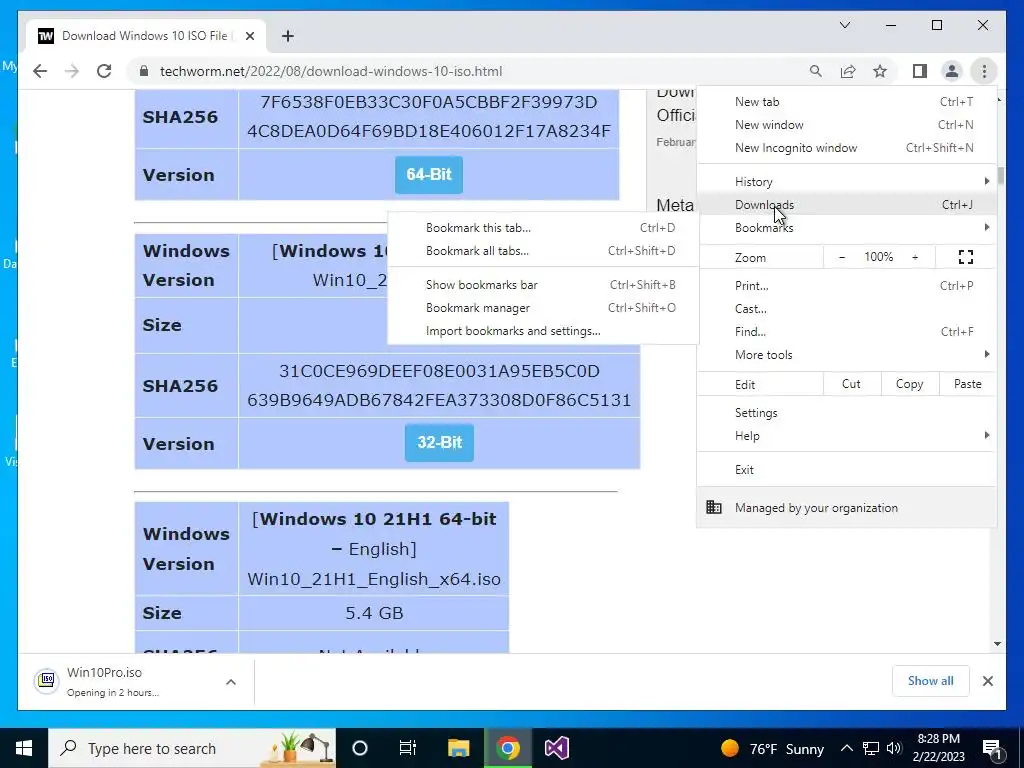This screenshot has height=768, width=1024.
Task: Click Exit in Chrome menu
Action: pos(847,470)
